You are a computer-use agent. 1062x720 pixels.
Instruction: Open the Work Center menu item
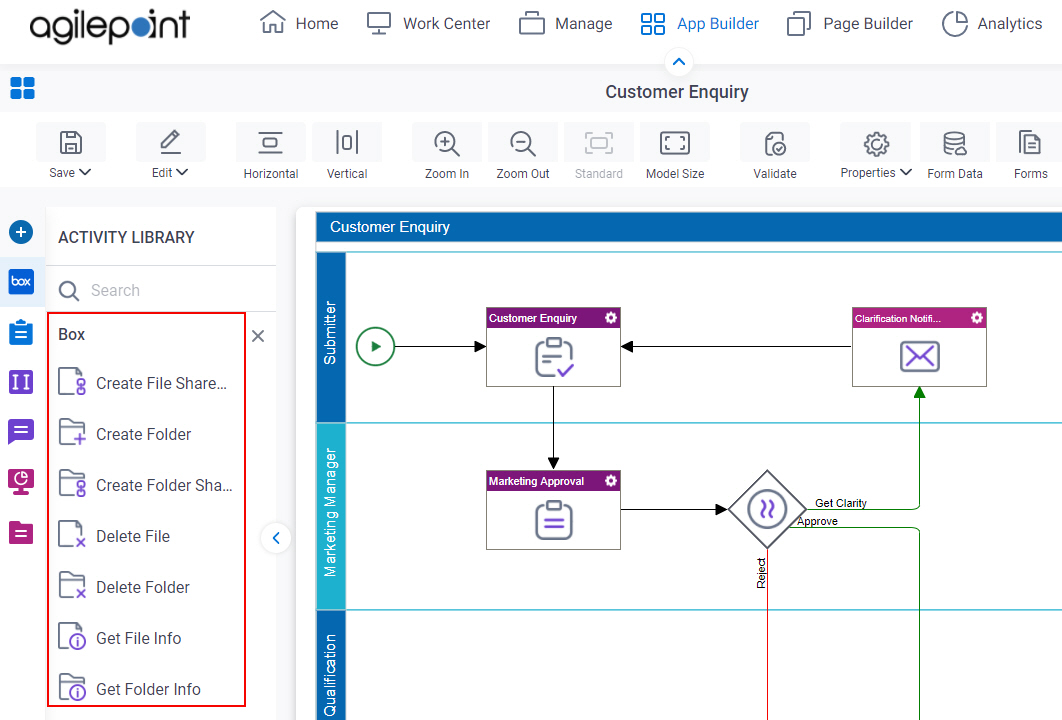pyautogui.click(x=428, y=23)
